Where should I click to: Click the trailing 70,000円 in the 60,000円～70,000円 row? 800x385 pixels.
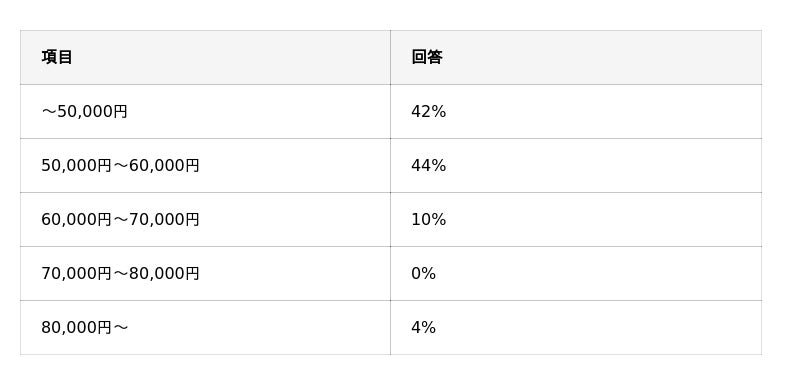pyautogui.click(x=164, y=220)
